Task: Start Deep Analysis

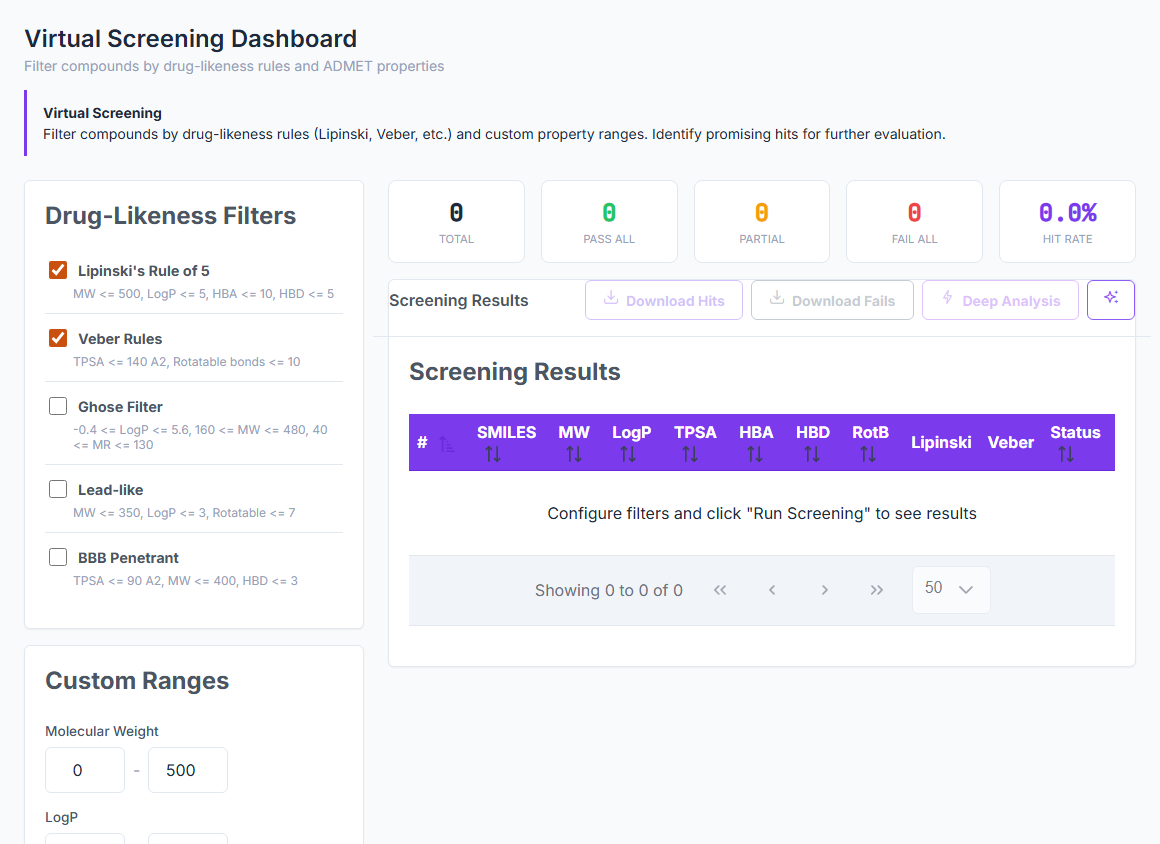Action: (1000, 300)
